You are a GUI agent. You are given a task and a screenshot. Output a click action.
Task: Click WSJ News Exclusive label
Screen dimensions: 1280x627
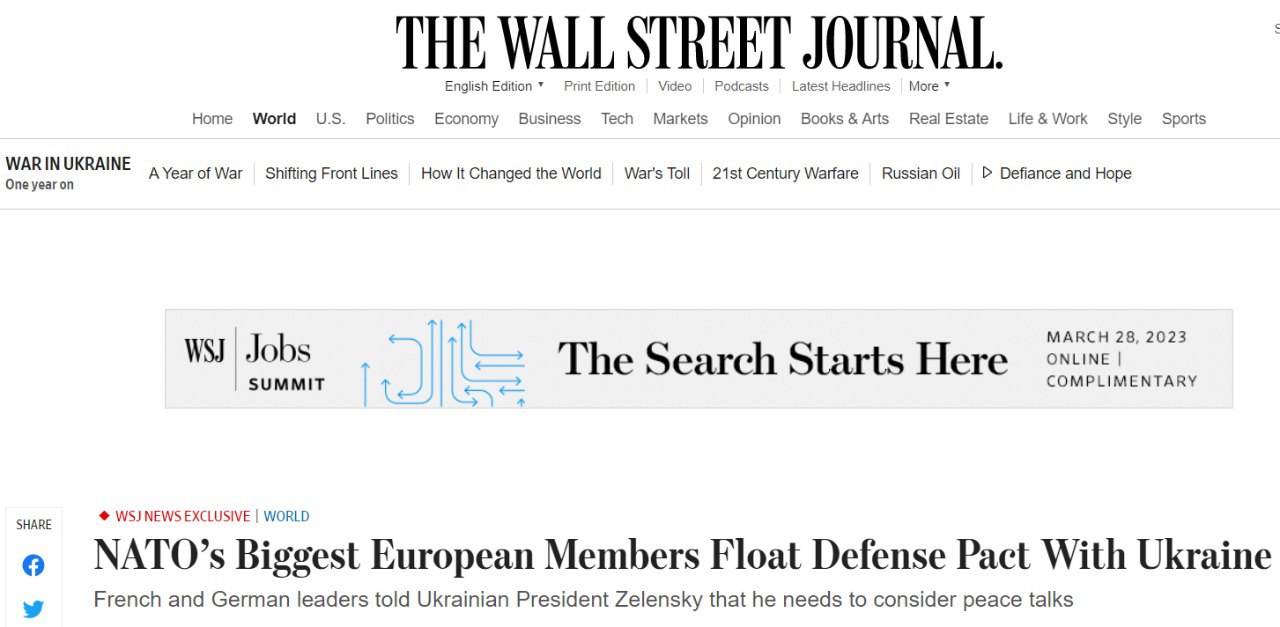pos(182,516)
